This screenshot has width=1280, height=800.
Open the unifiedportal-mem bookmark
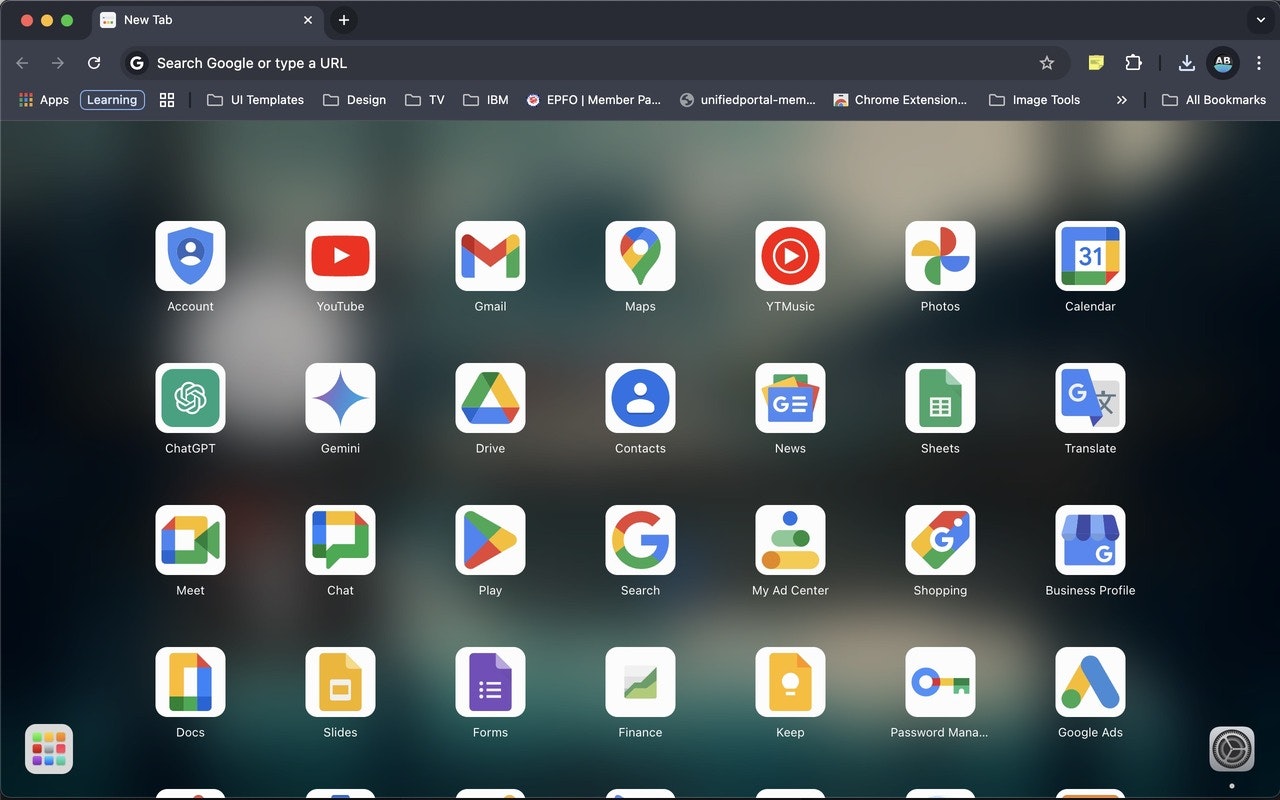pyautogui.click(x=748, y=100)
